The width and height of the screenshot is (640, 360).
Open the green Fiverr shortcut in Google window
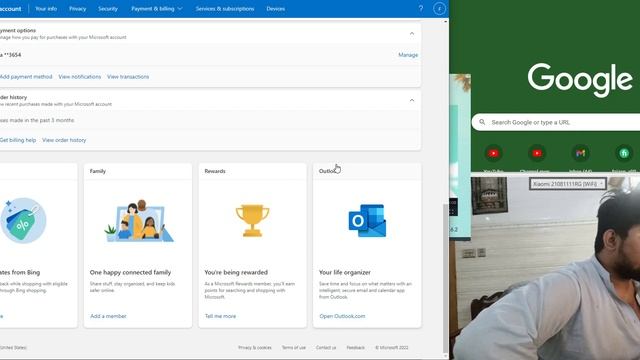[624, 153]
